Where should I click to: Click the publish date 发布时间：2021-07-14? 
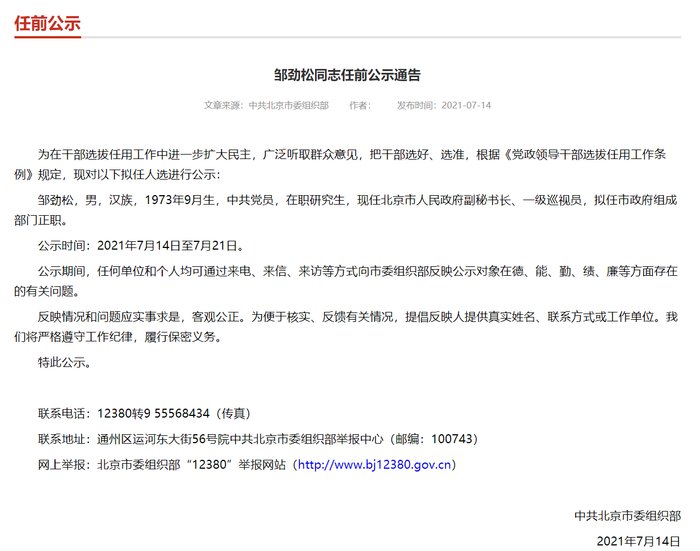coord(444,105)
